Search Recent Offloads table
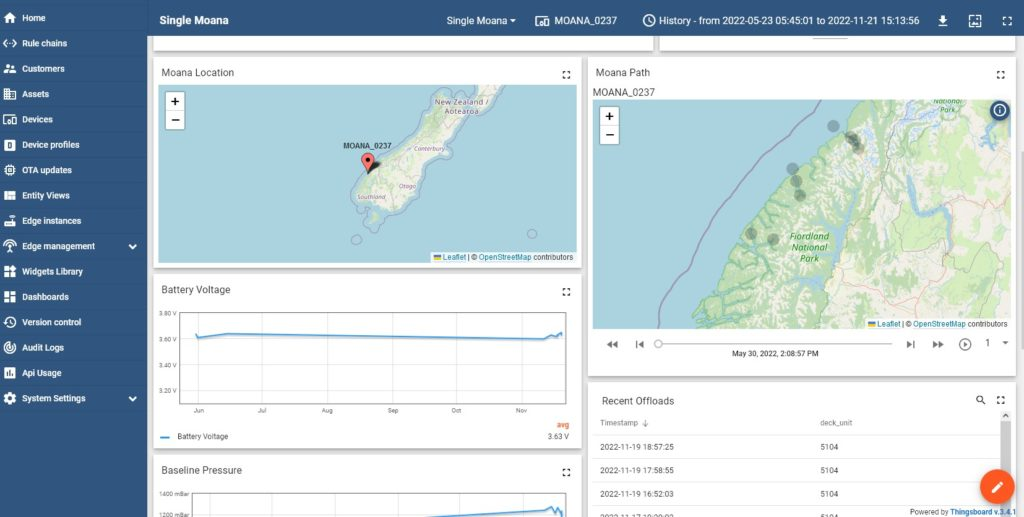The height and width of the screenshot is (517, 1024). [x=980, y=400]
